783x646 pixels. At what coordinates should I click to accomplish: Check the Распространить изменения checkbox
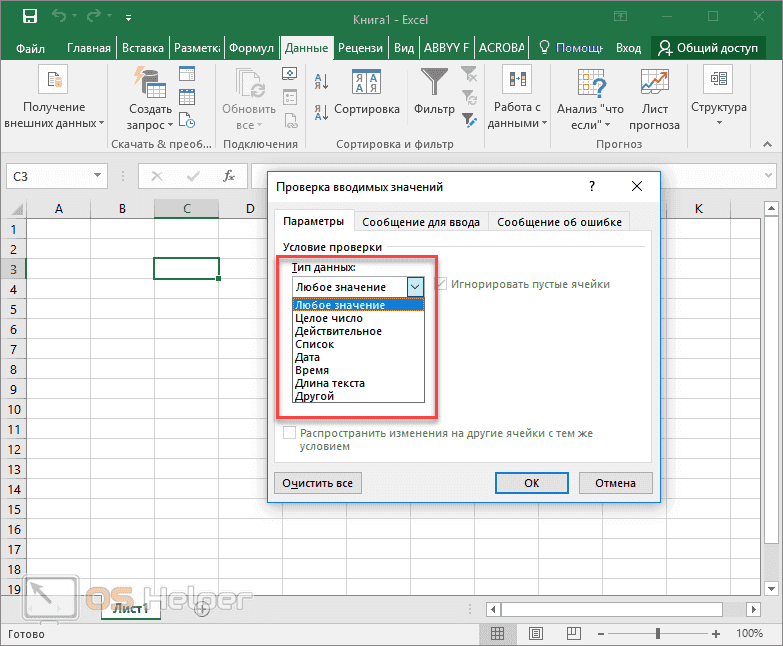click(290, 434)
